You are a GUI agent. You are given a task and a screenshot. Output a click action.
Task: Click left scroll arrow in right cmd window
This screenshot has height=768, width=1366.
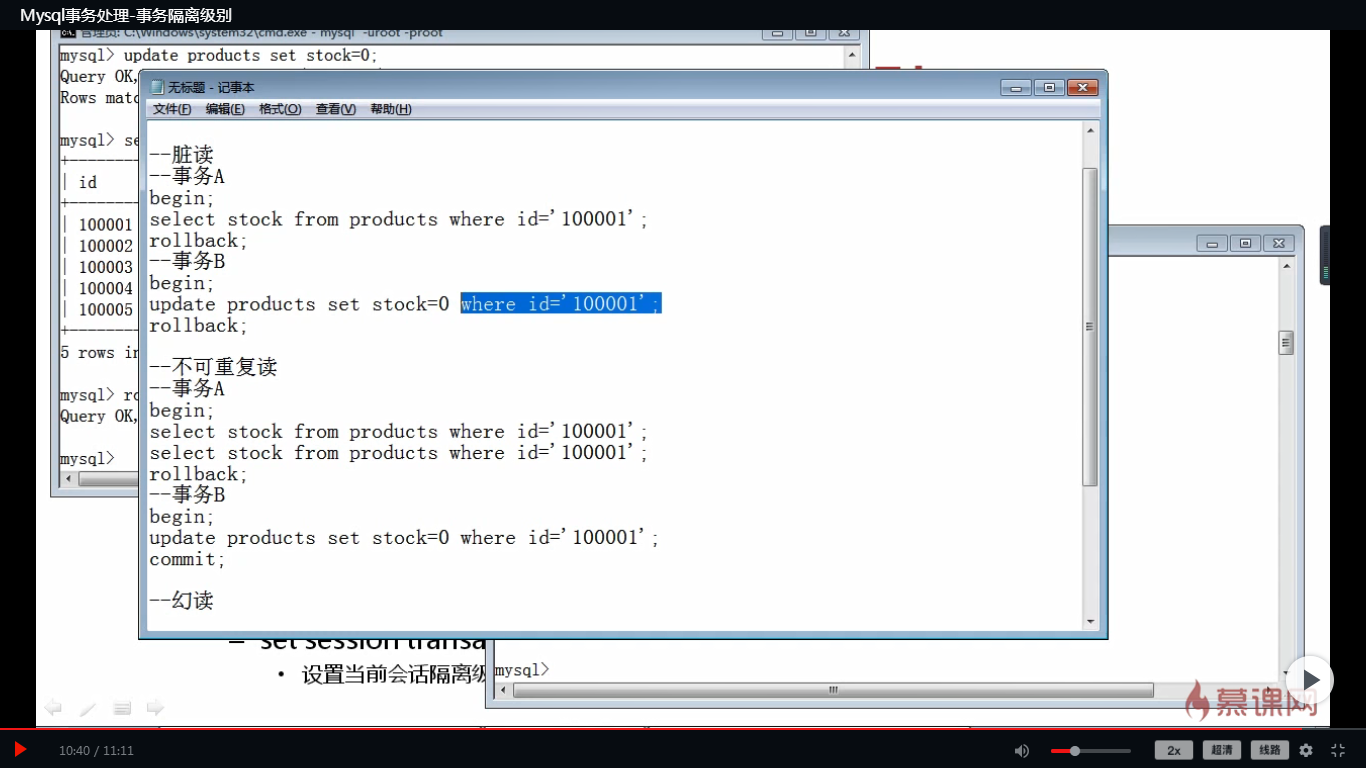point(503,690)
